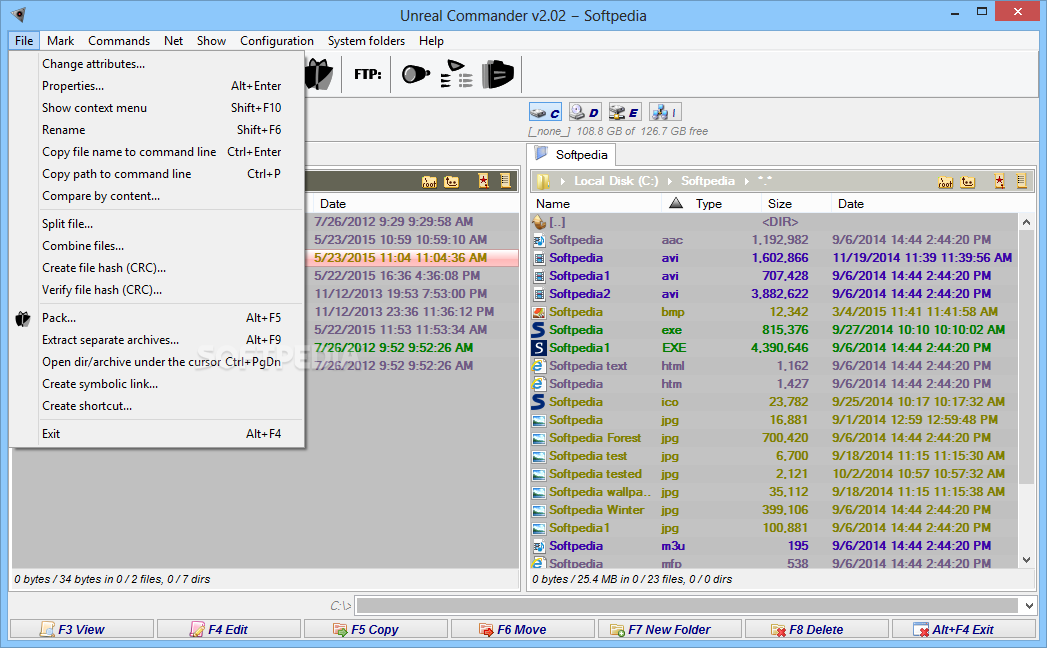Open the System folders menu
This screenshot has height=648, width=1047.
pos(366,41)
